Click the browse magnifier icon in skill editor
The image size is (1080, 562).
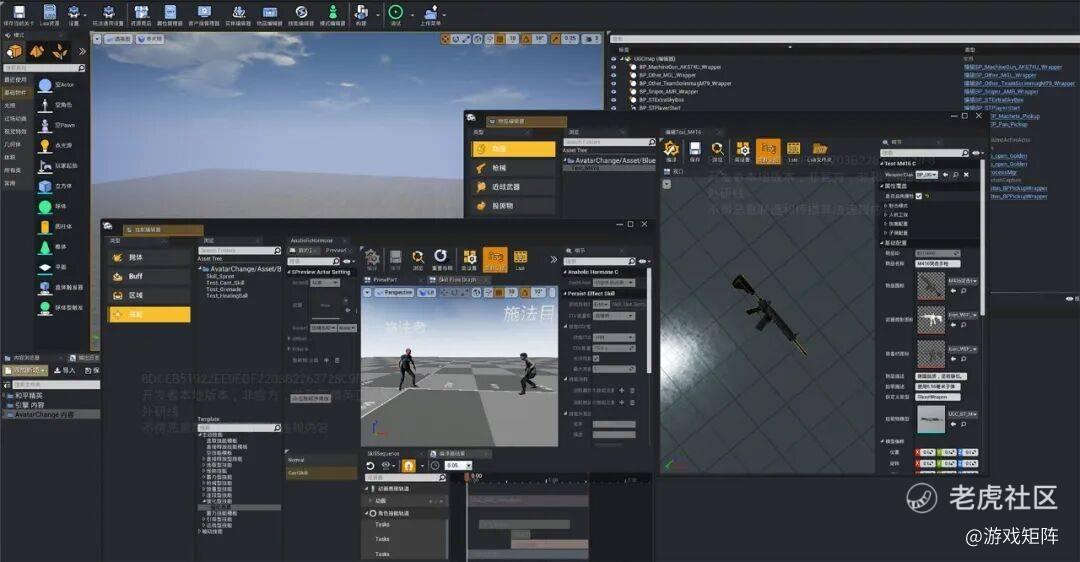point(418,258)
